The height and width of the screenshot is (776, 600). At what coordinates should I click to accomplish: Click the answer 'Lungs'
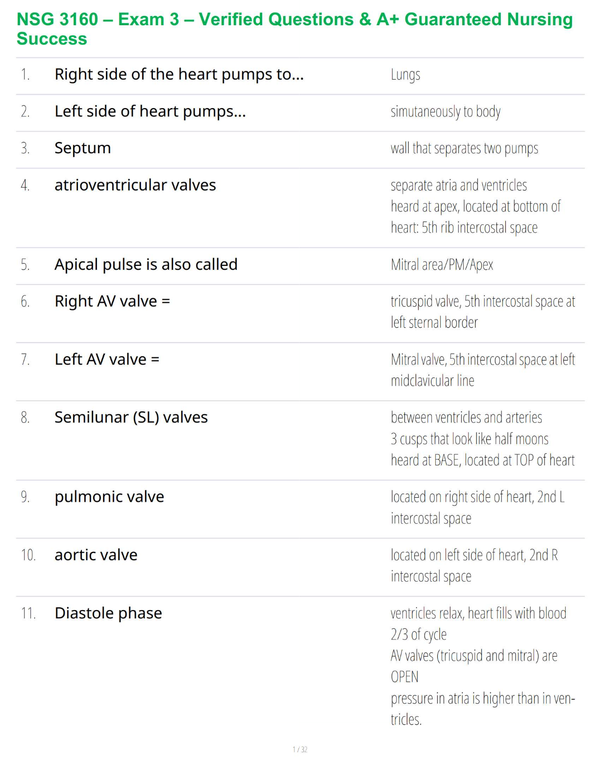point(405,75)
